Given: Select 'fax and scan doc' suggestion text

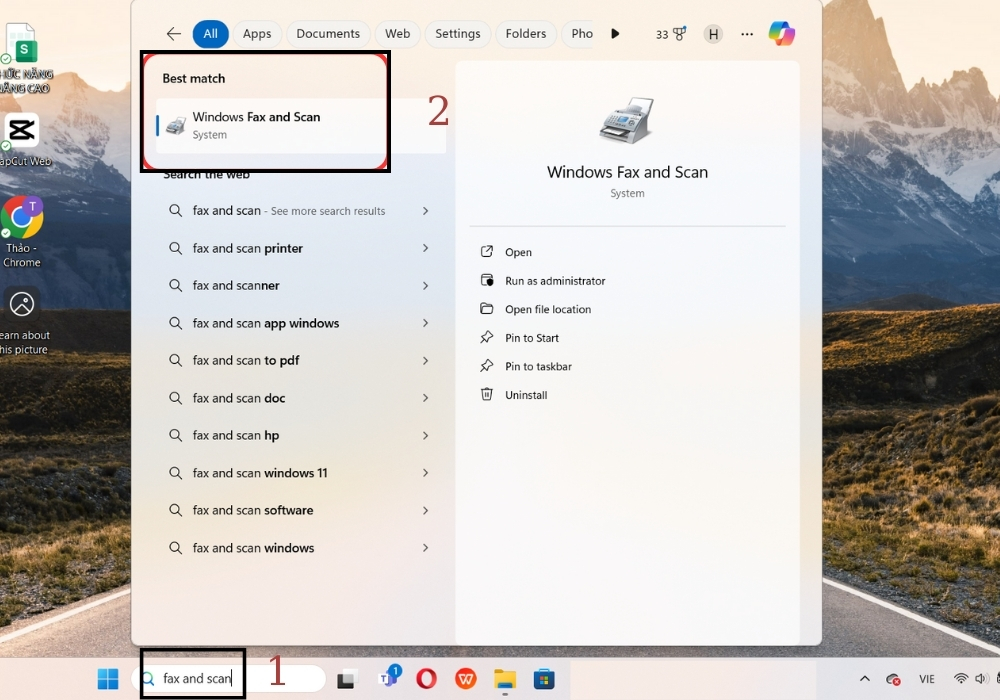Looking at the screenshot, I should click(x=239, y=398).
